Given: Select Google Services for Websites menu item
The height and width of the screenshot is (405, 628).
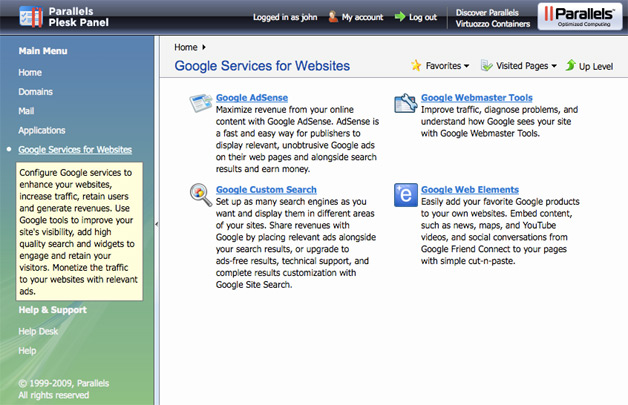Looking at the screenshot, I should pos(75,149).
